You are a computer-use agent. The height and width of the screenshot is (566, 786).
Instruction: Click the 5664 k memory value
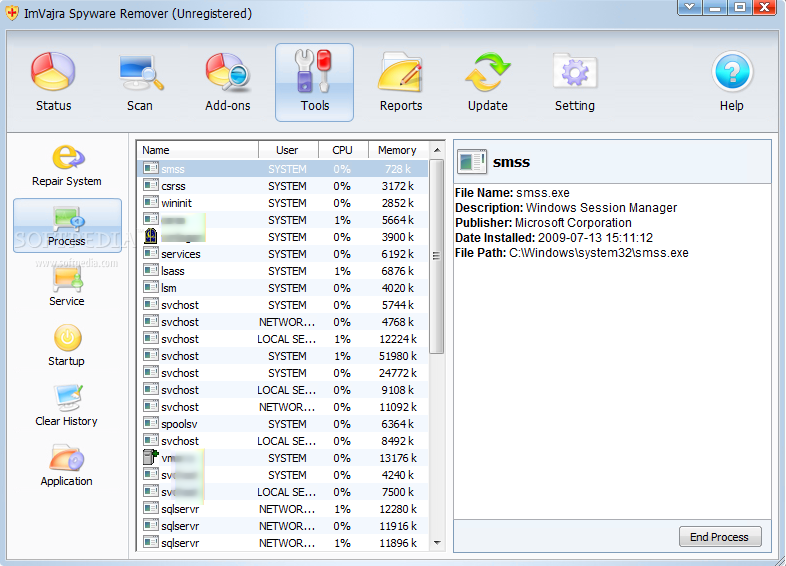[398, 220]
